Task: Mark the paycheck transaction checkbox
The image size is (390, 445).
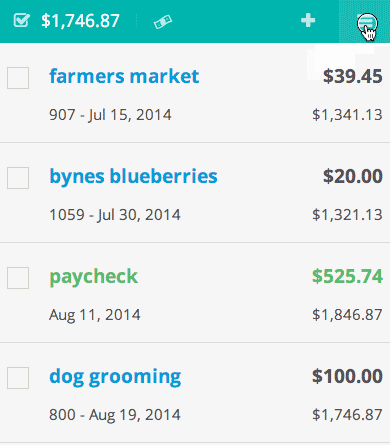Action: tap(18, 278)
